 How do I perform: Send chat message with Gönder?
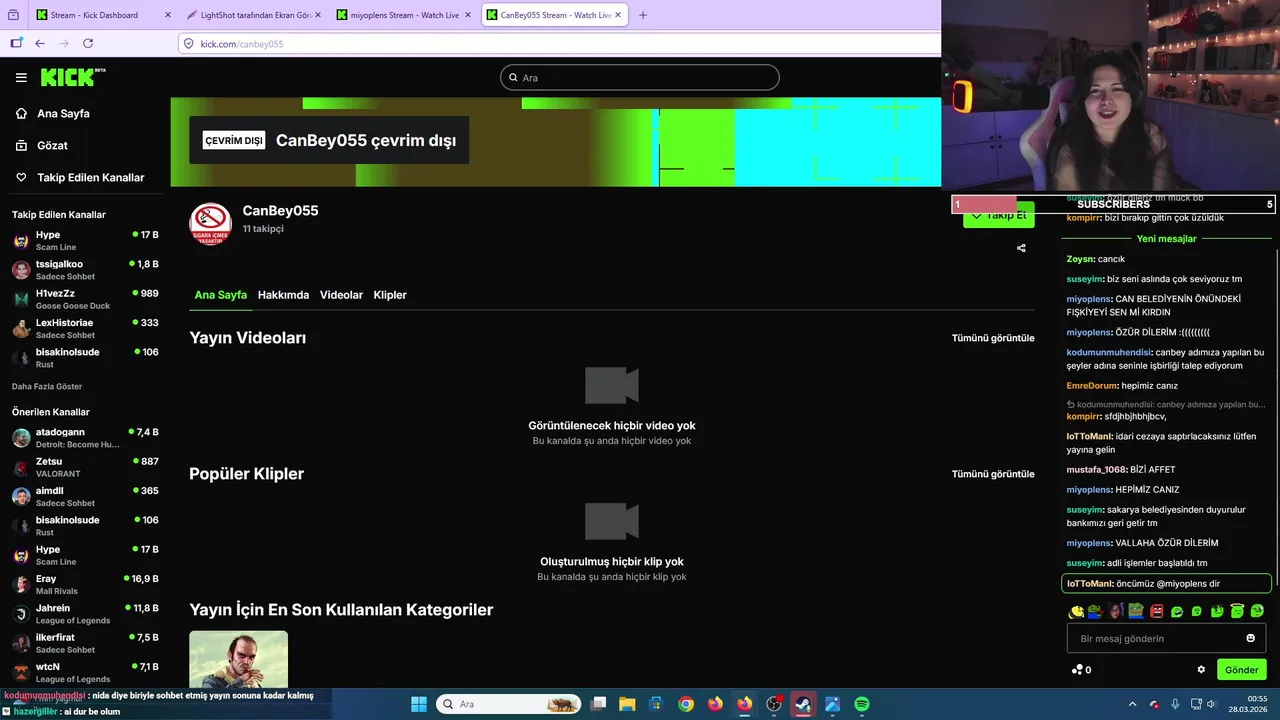click(1241, 670)
